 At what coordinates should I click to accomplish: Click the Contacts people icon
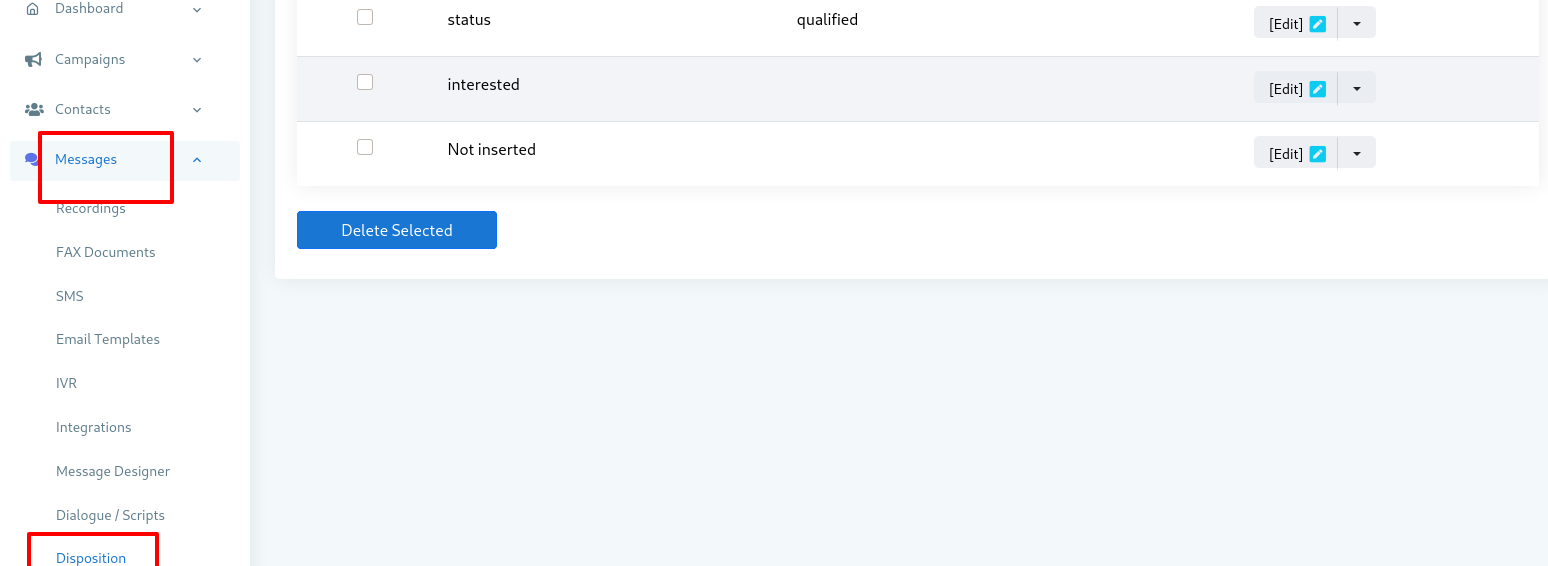[x=33, y=109]
